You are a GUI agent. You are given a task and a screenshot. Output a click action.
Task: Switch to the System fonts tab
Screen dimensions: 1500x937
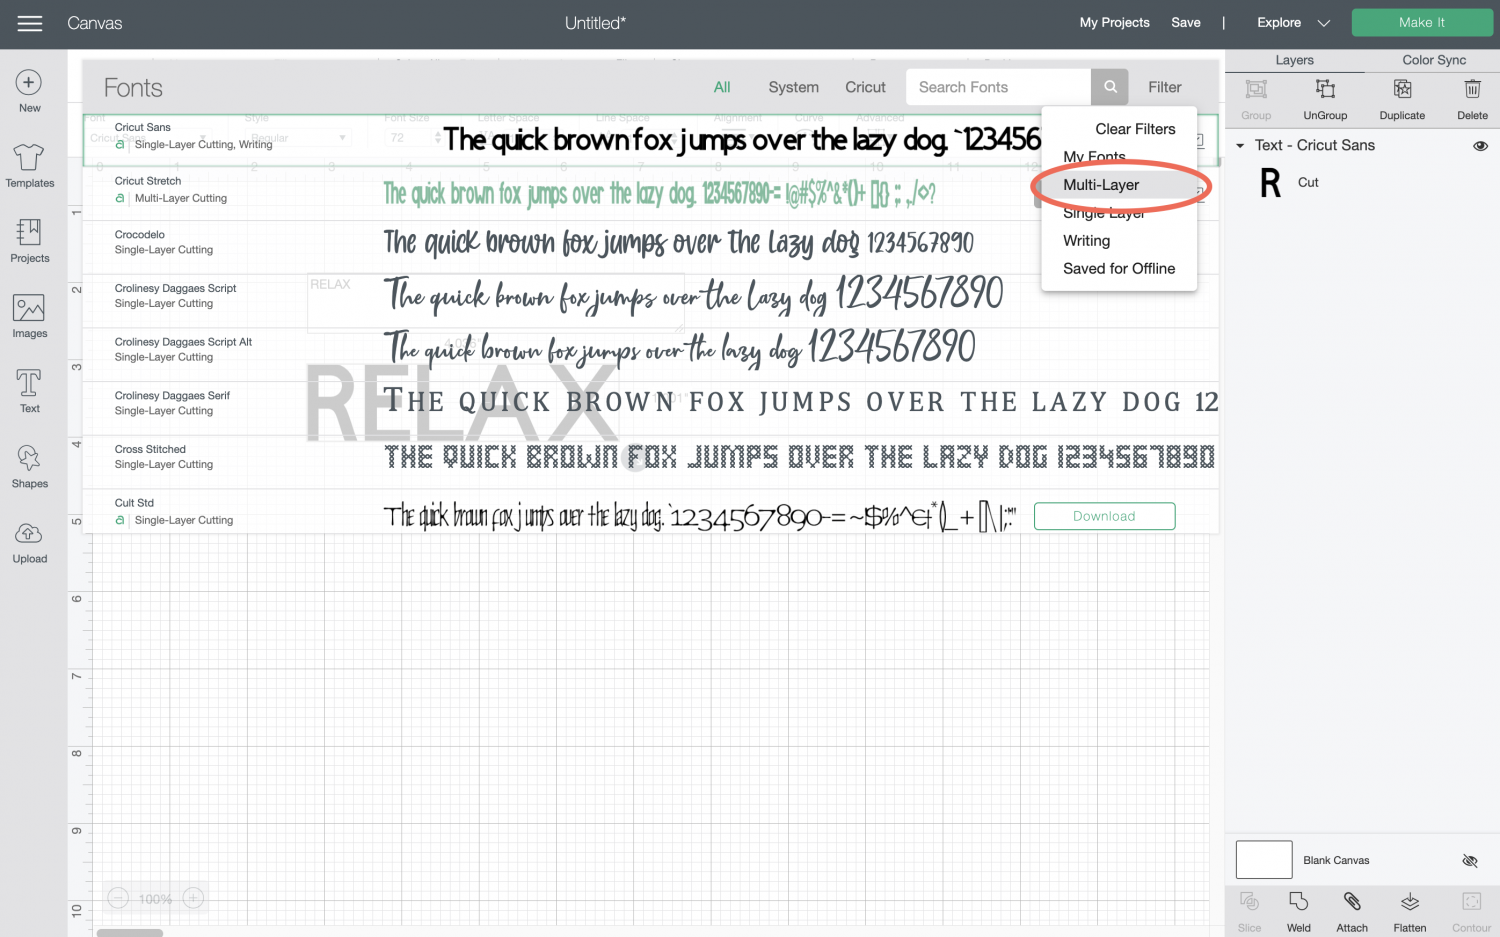(x=793, y=87)
